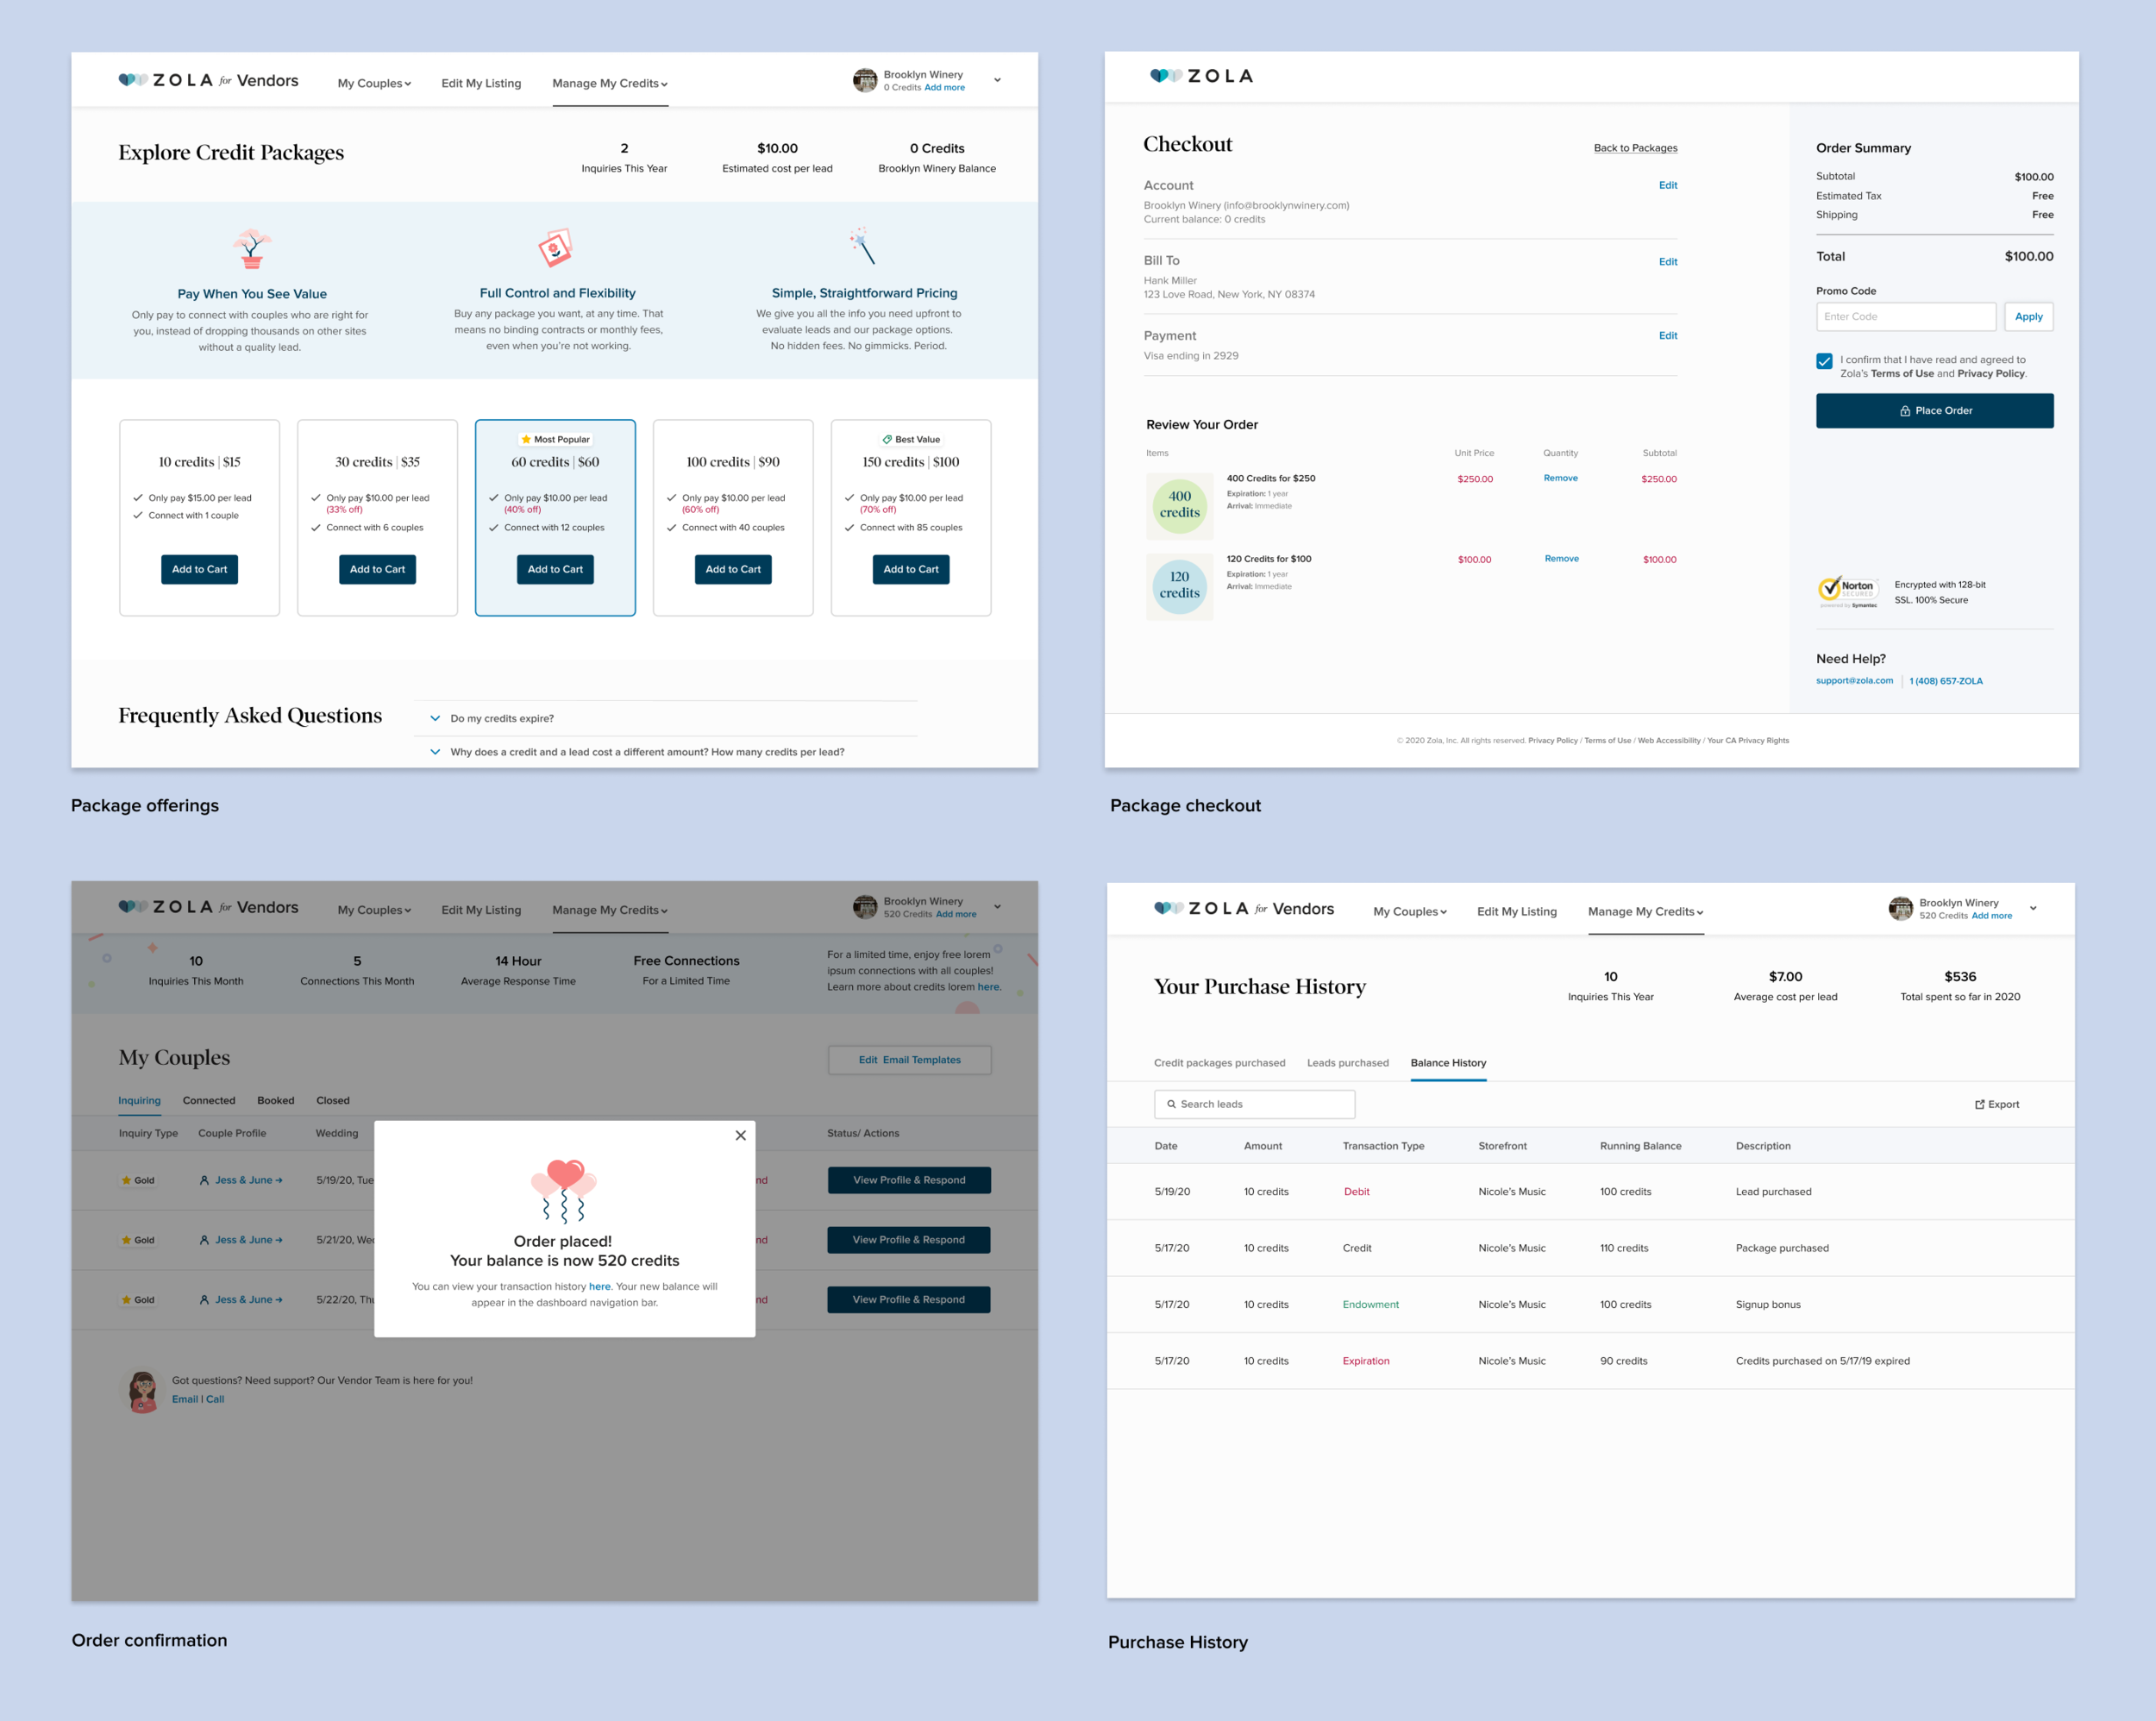Screen dimensions: 2156x1721
Task: Click the Export icon in purchase history
Action: pyautogui.click(x=1979, y=1105)
